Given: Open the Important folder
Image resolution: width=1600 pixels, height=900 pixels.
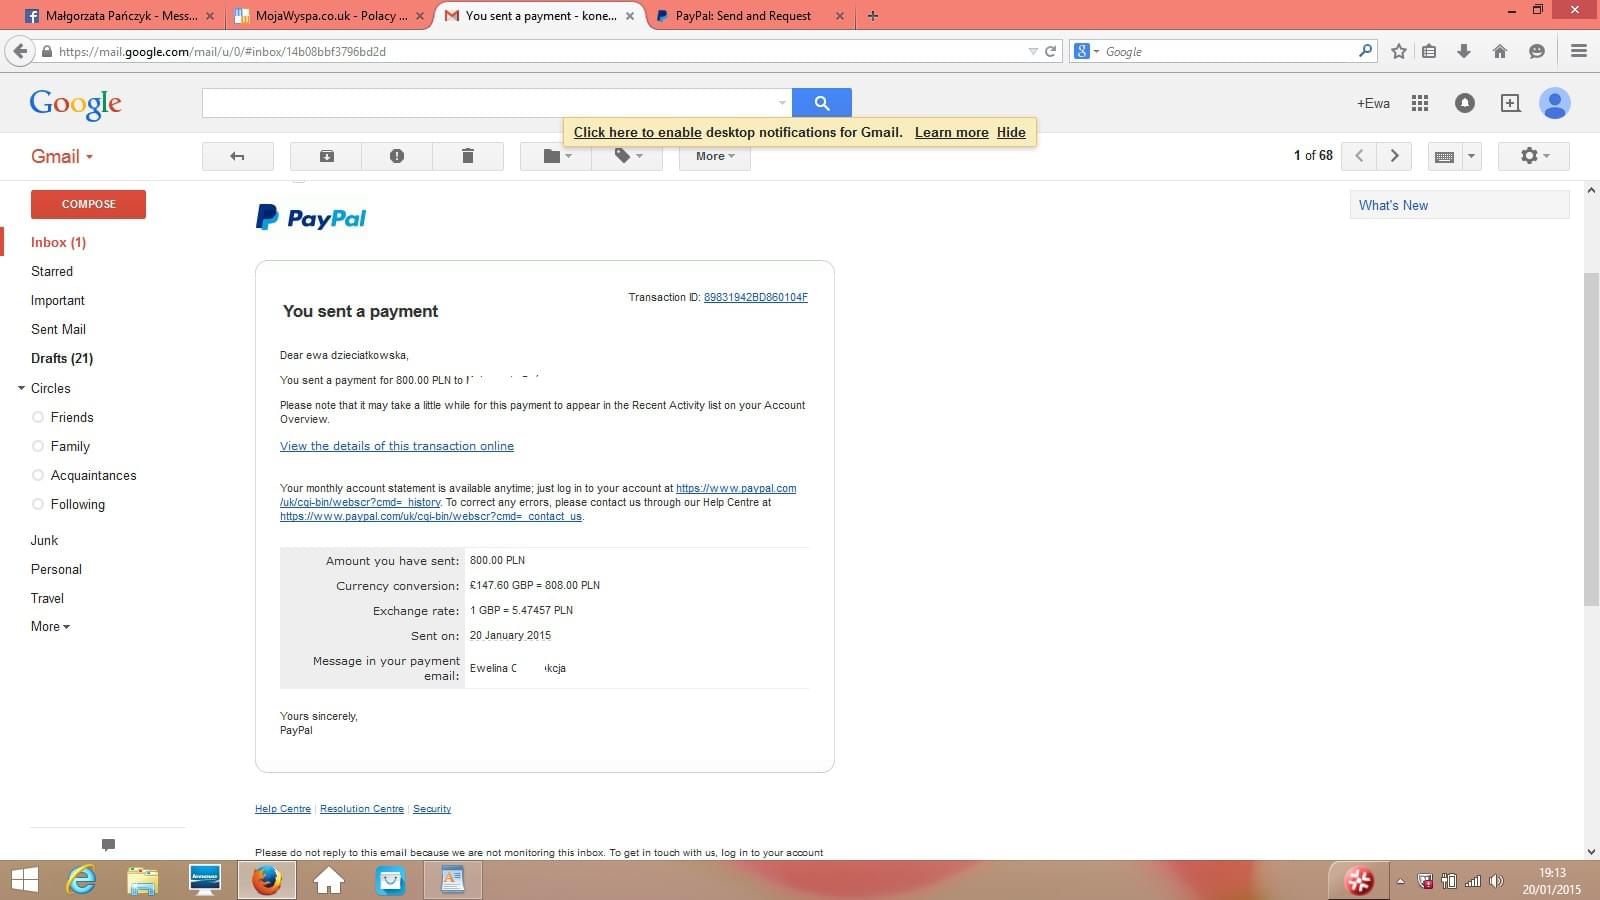Looking at the screenshot, I should pos(58,300).
